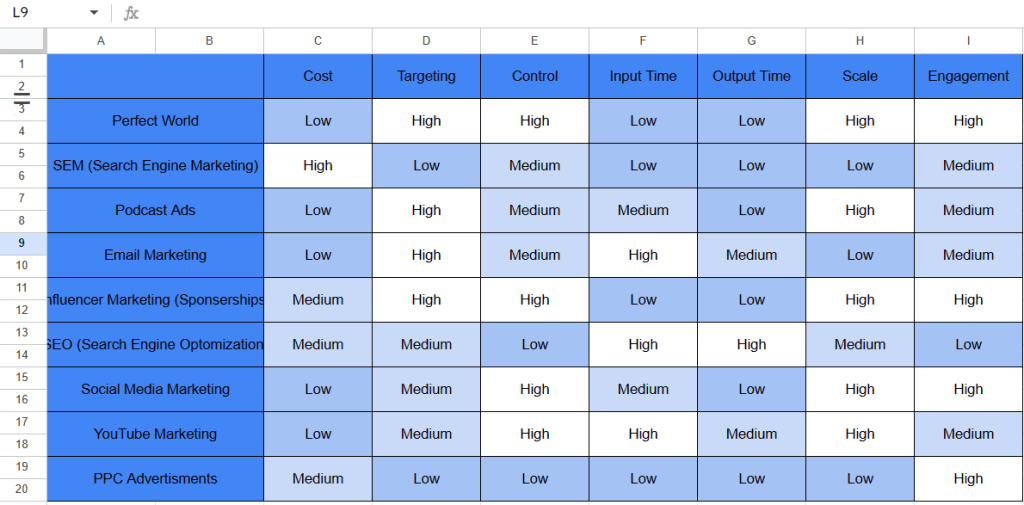Select the Output Time header cell
1024x505 pixels.
tap(751, 76)
